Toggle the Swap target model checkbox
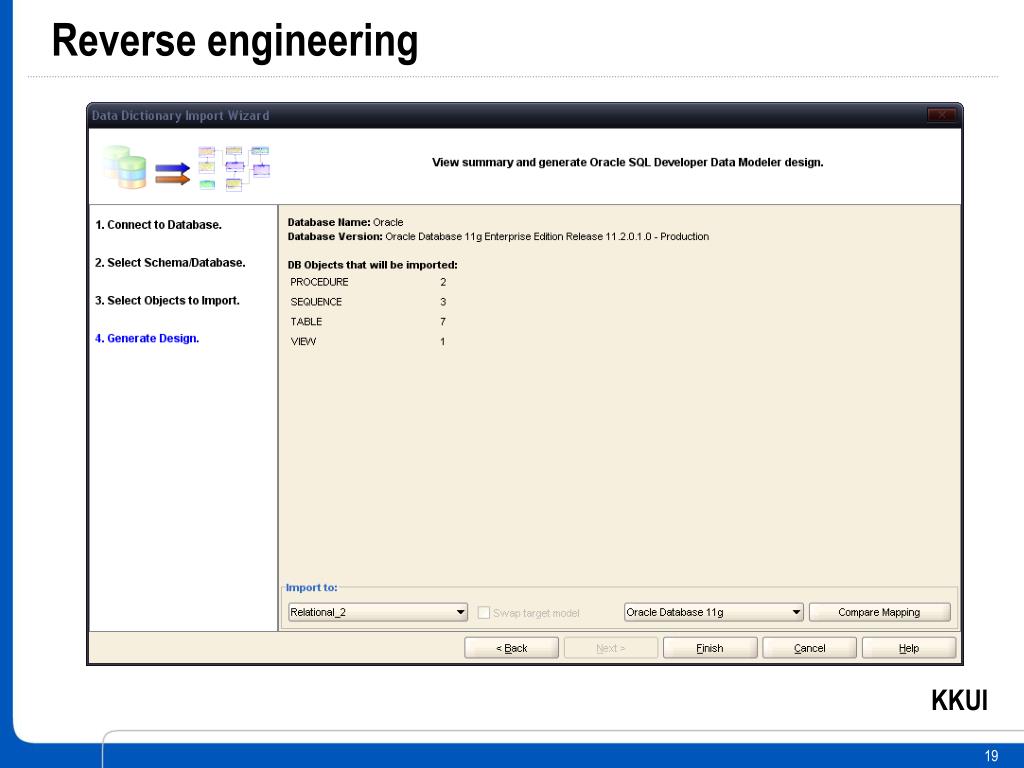The image size is (1024, 768). (484, 613)
